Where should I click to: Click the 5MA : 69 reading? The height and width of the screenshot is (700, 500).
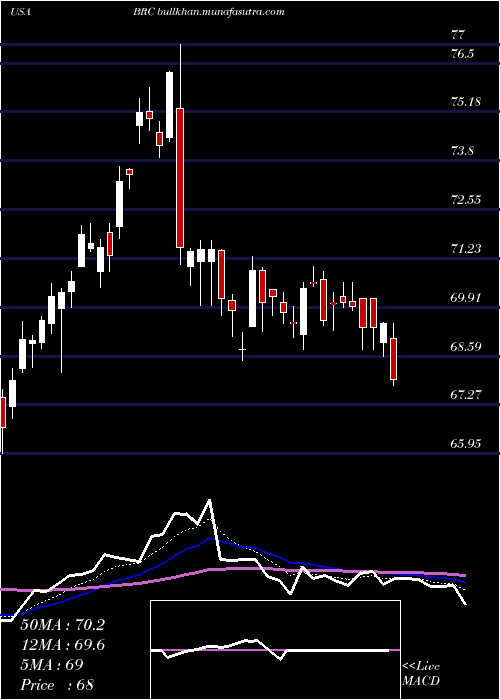pos(52,664)
